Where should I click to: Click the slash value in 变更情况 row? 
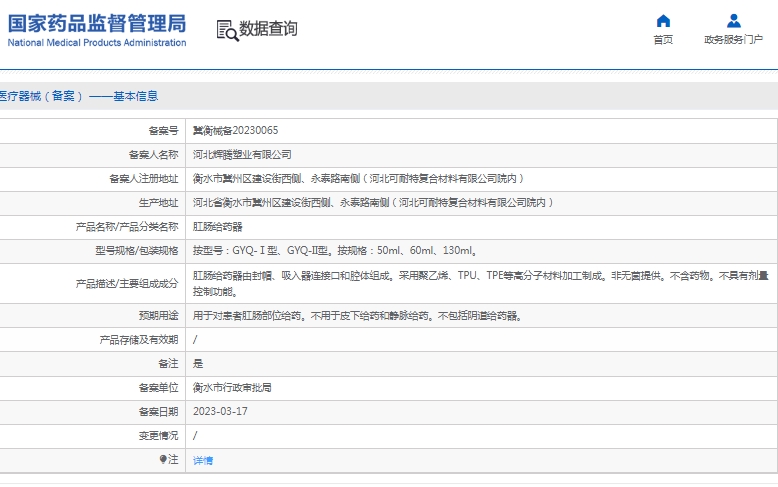[x=195, y=435]
